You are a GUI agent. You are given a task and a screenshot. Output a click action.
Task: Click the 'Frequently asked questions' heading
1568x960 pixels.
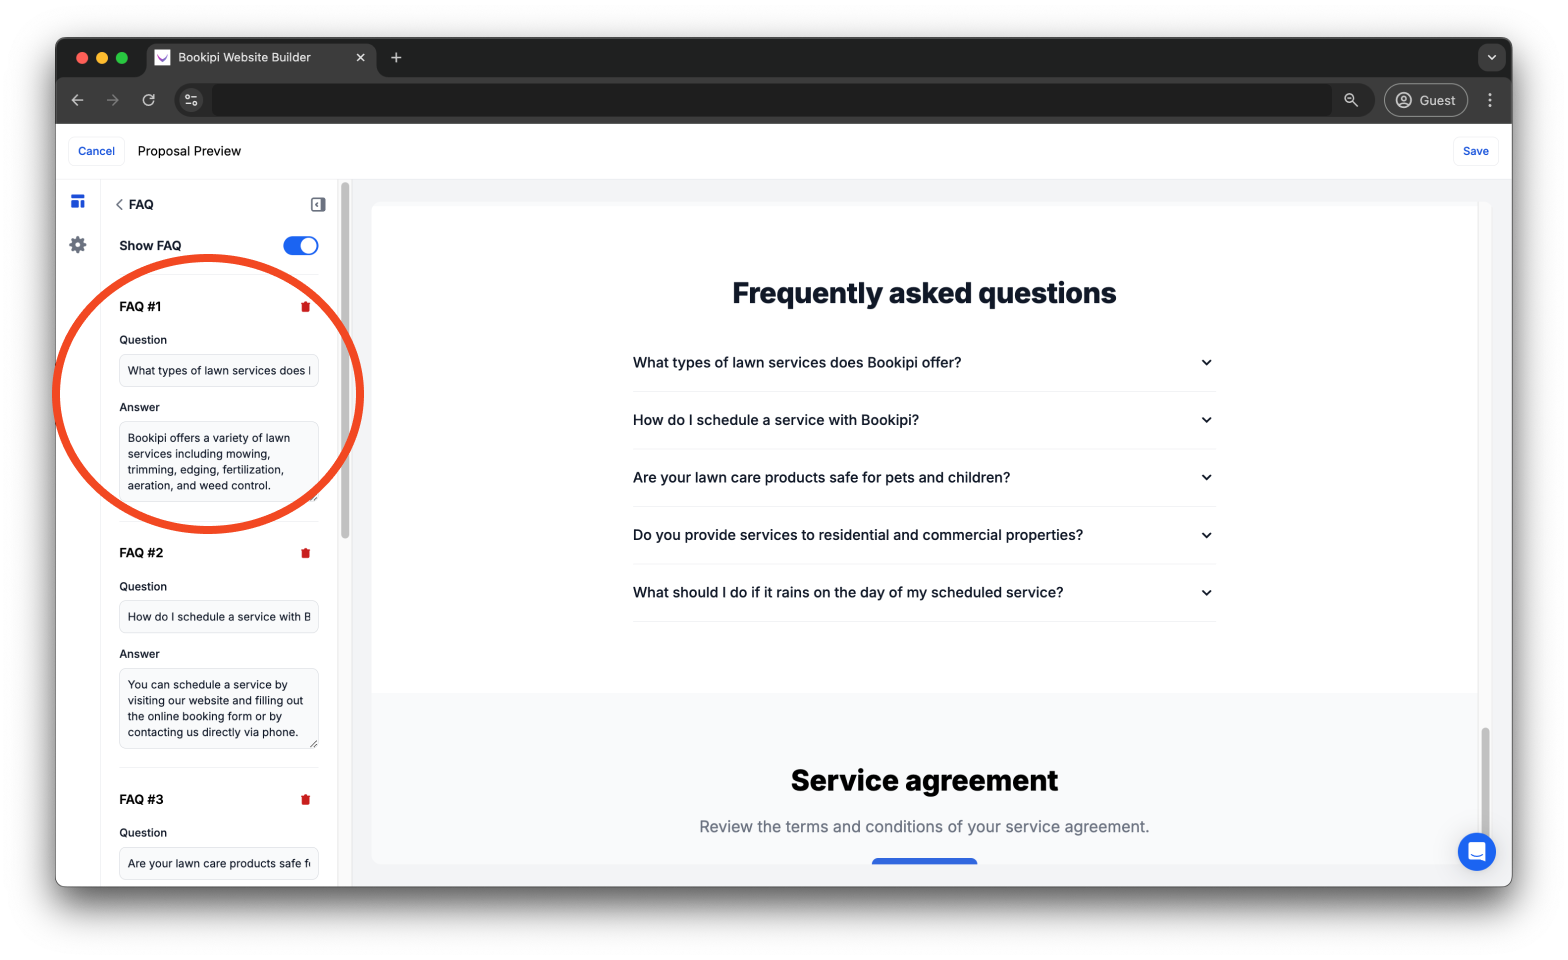pyautogui.click(x=924, y=293)
